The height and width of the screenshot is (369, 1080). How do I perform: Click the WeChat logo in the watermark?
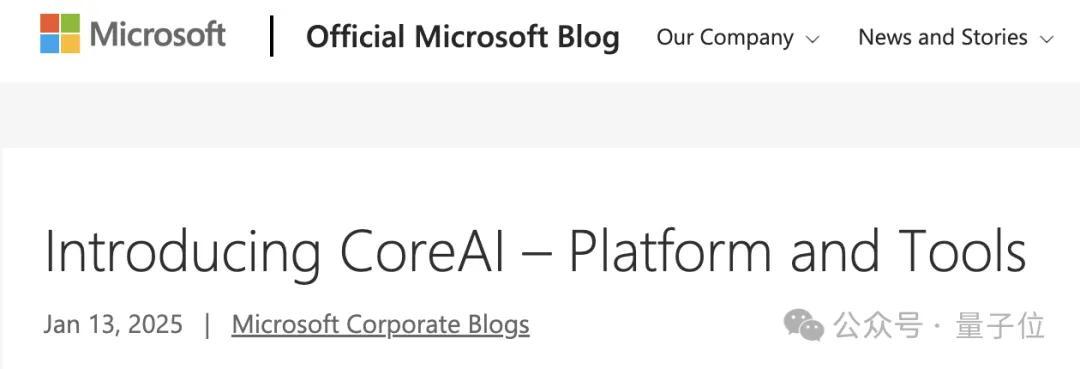(x=804, y=324)
